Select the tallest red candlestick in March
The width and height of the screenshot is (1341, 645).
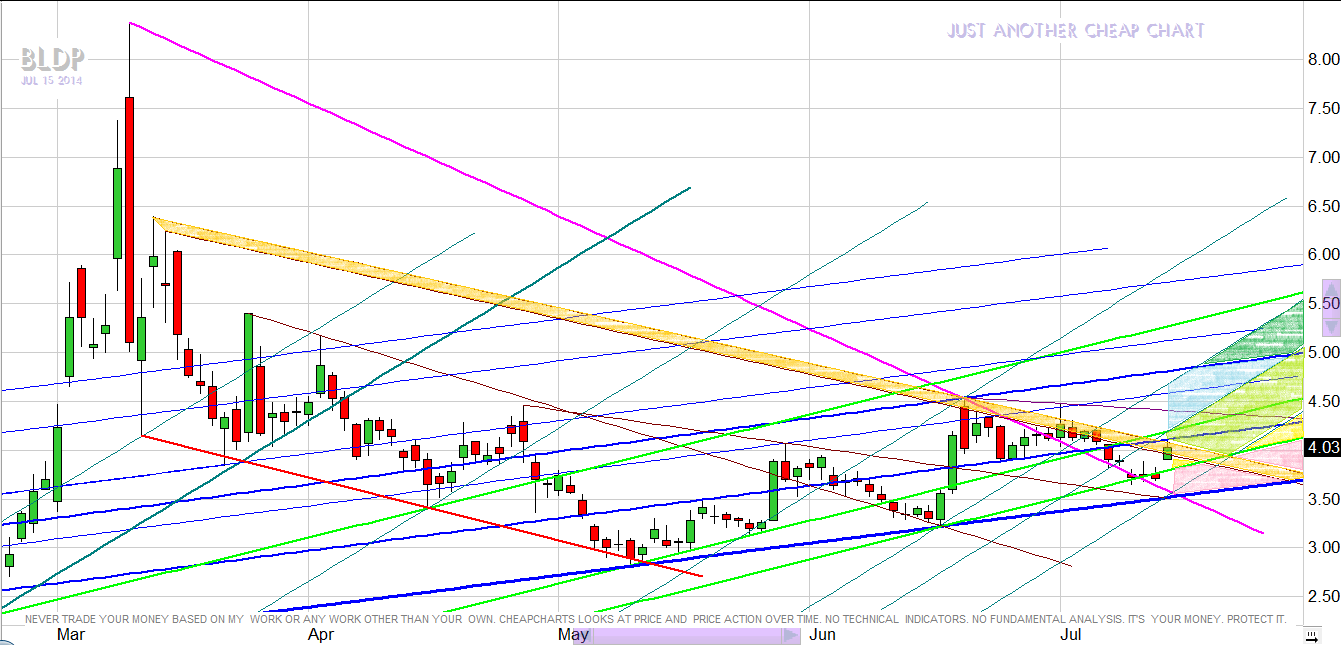[x=130, y=219]
